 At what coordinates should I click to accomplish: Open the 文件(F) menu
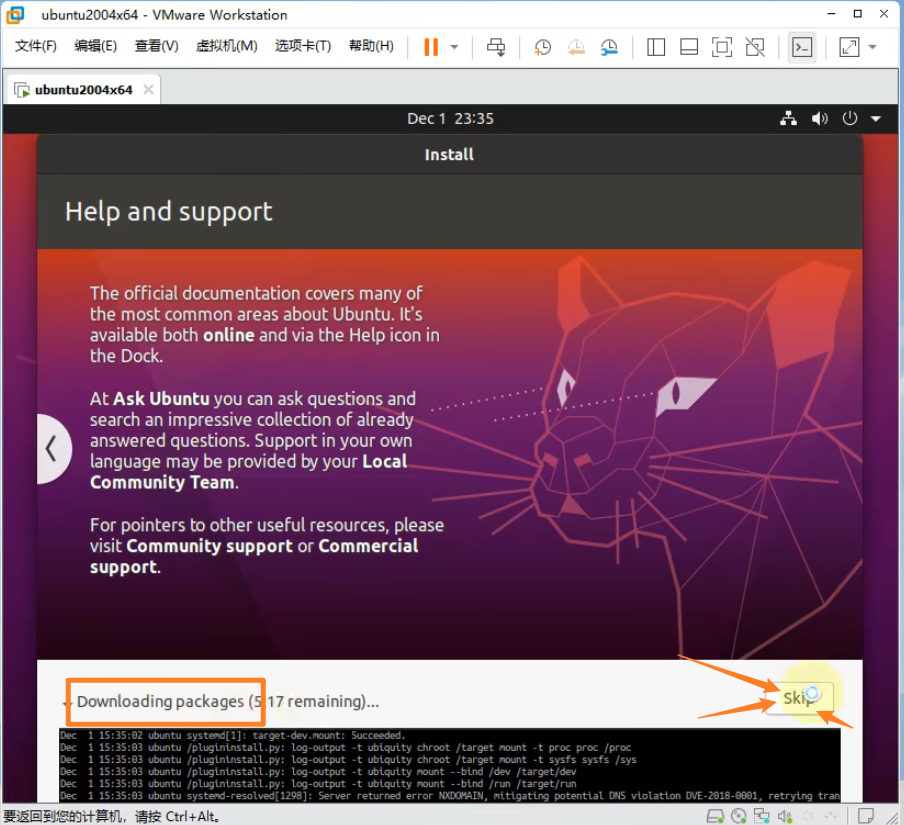(x=36, y=46)
